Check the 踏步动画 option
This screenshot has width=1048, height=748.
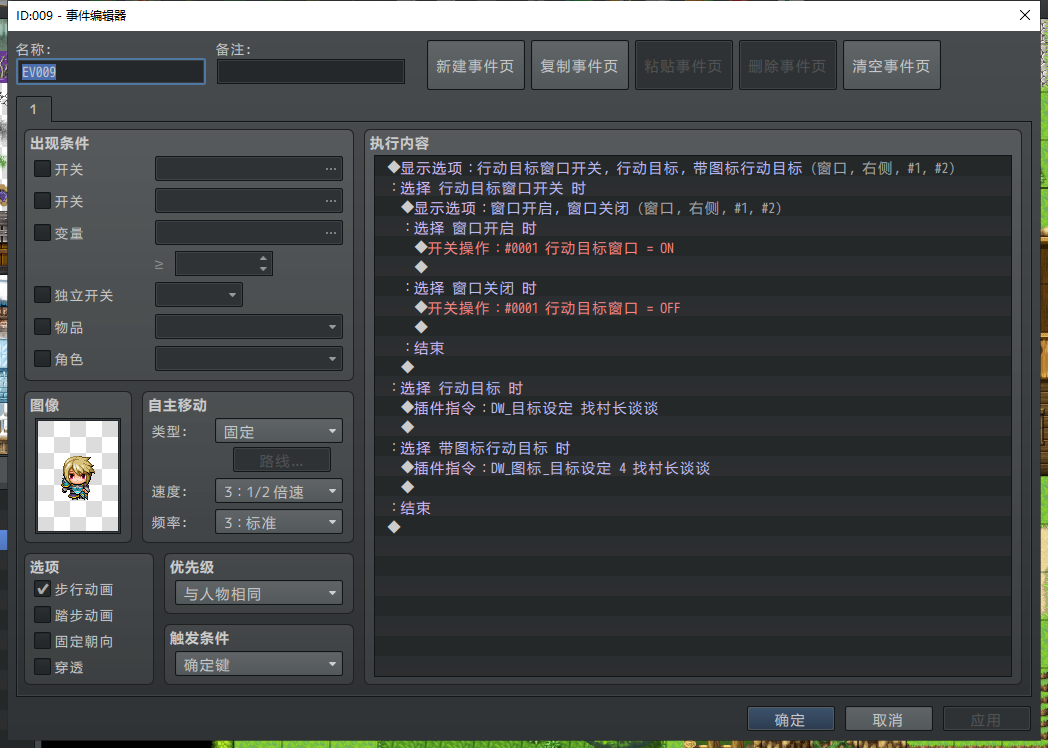point(42,615)
